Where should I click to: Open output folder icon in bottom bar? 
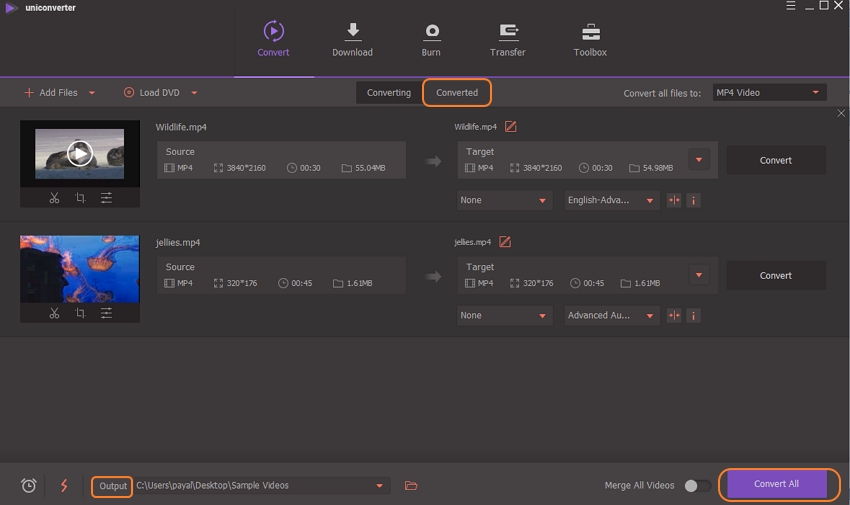coord(411,486)
